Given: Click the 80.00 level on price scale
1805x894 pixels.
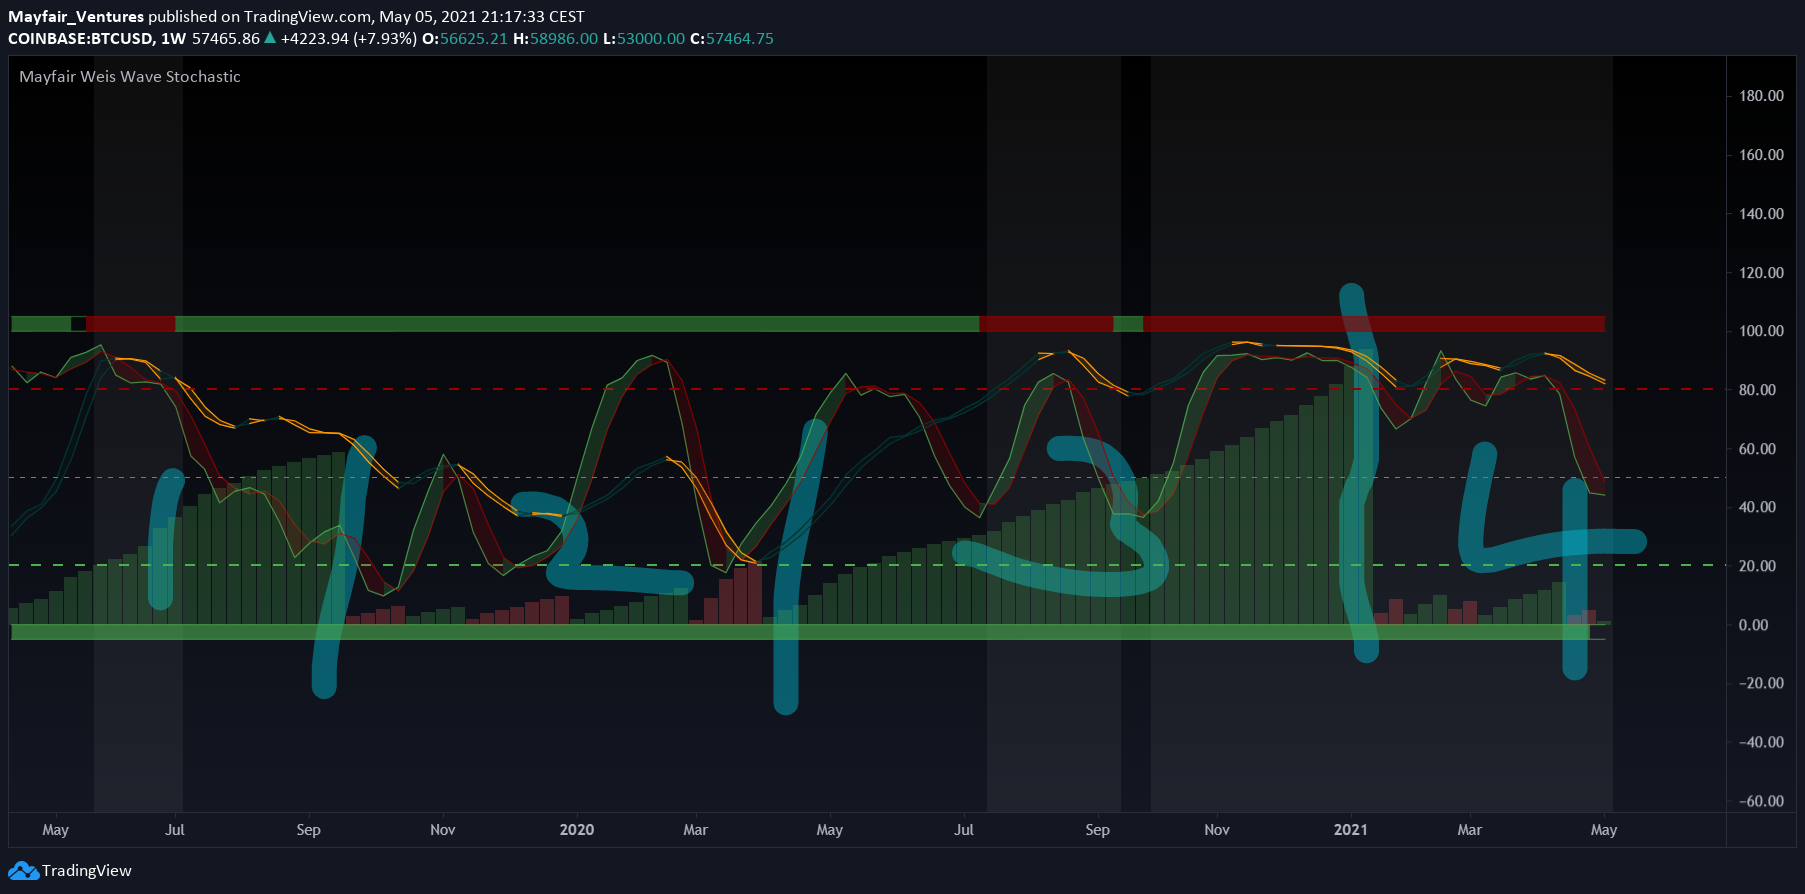Looking at the screenshot, I should tap(1757, 390).
